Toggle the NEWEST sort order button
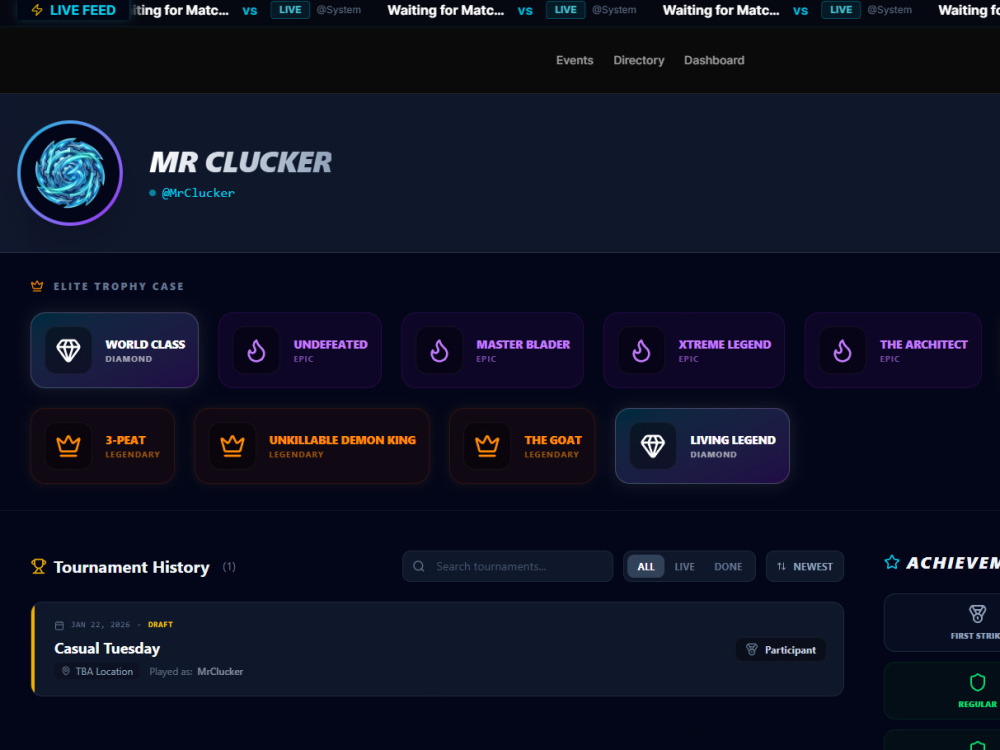This screenshot has height=750, width=1000. pyautogui.click(x=805, y=566)
